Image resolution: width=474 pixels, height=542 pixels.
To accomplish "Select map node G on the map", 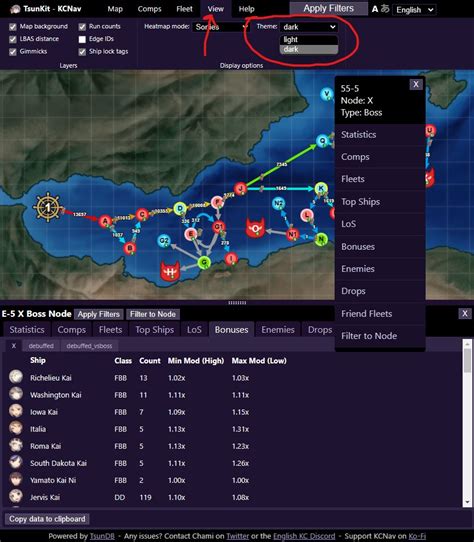I will [204, 262].
